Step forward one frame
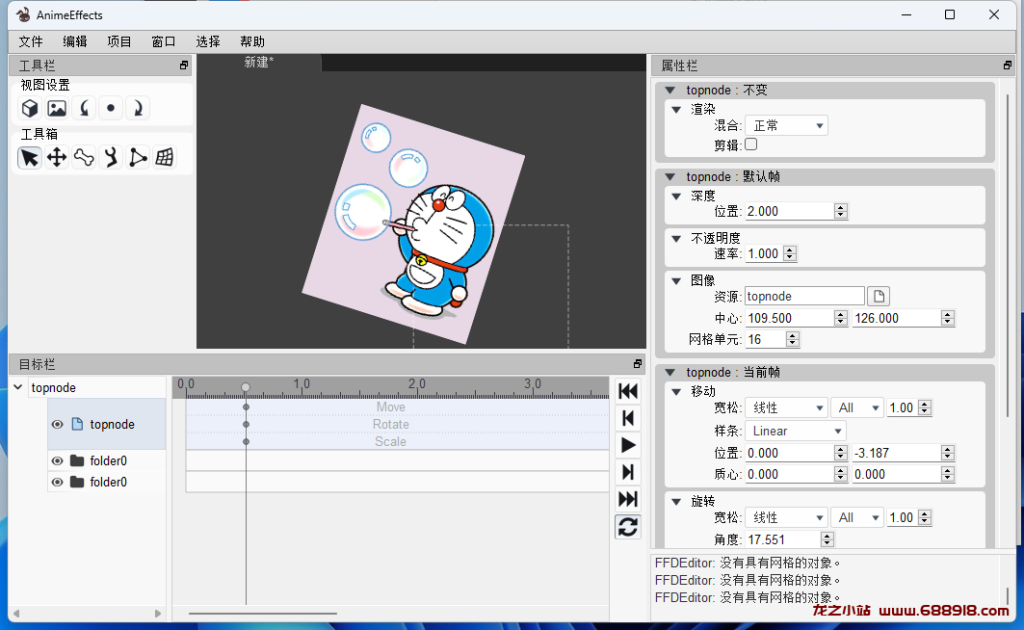 point(628,472)
